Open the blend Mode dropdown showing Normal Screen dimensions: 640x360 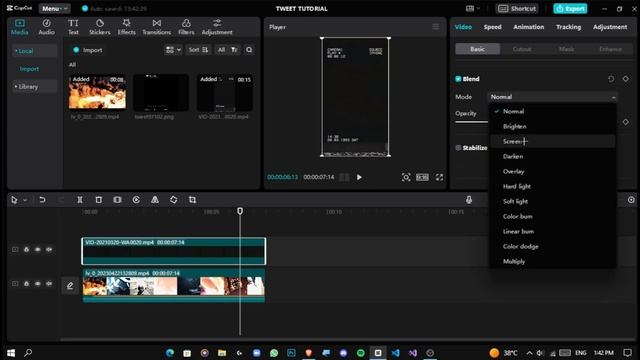[553, 97]
